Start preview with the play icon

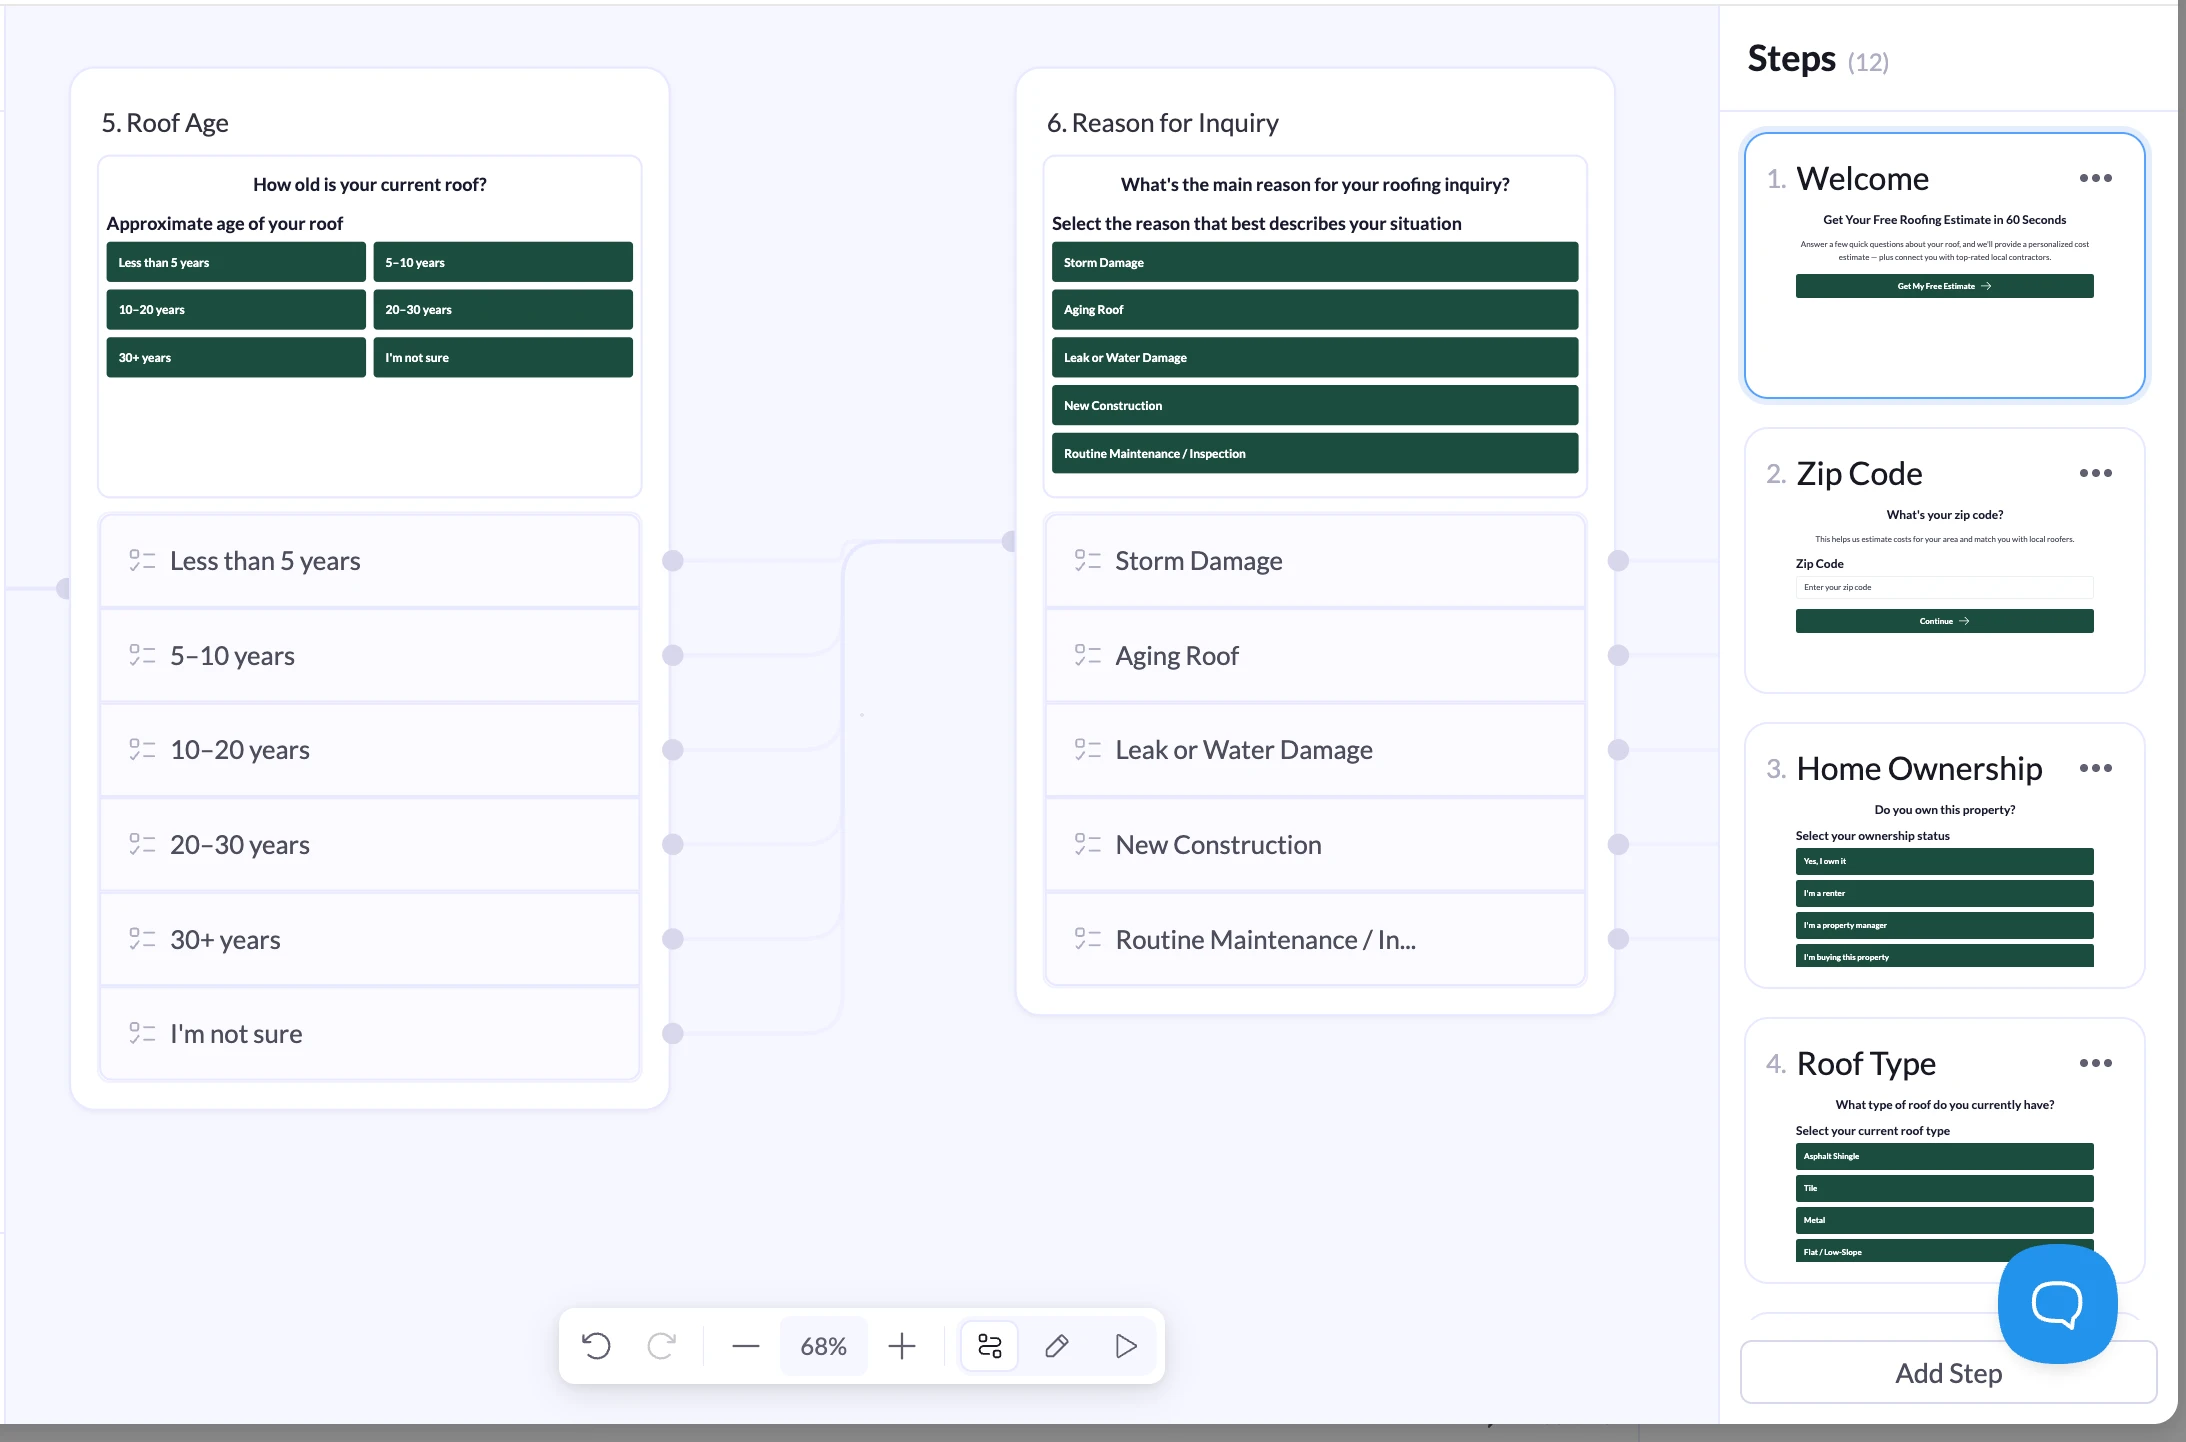[1126, 1346]
